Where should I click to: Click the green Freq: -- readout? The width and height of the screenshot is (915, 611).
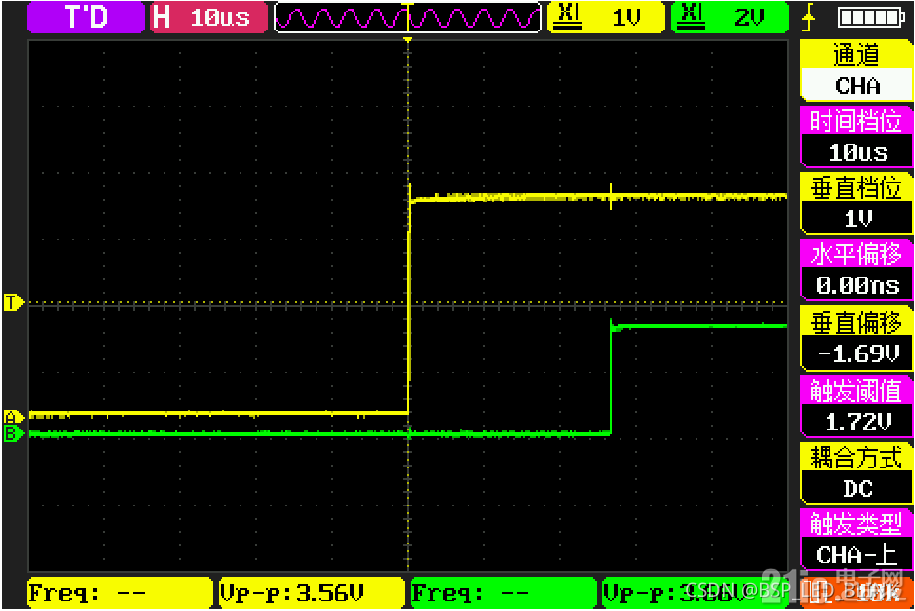(x=504, y=593)
